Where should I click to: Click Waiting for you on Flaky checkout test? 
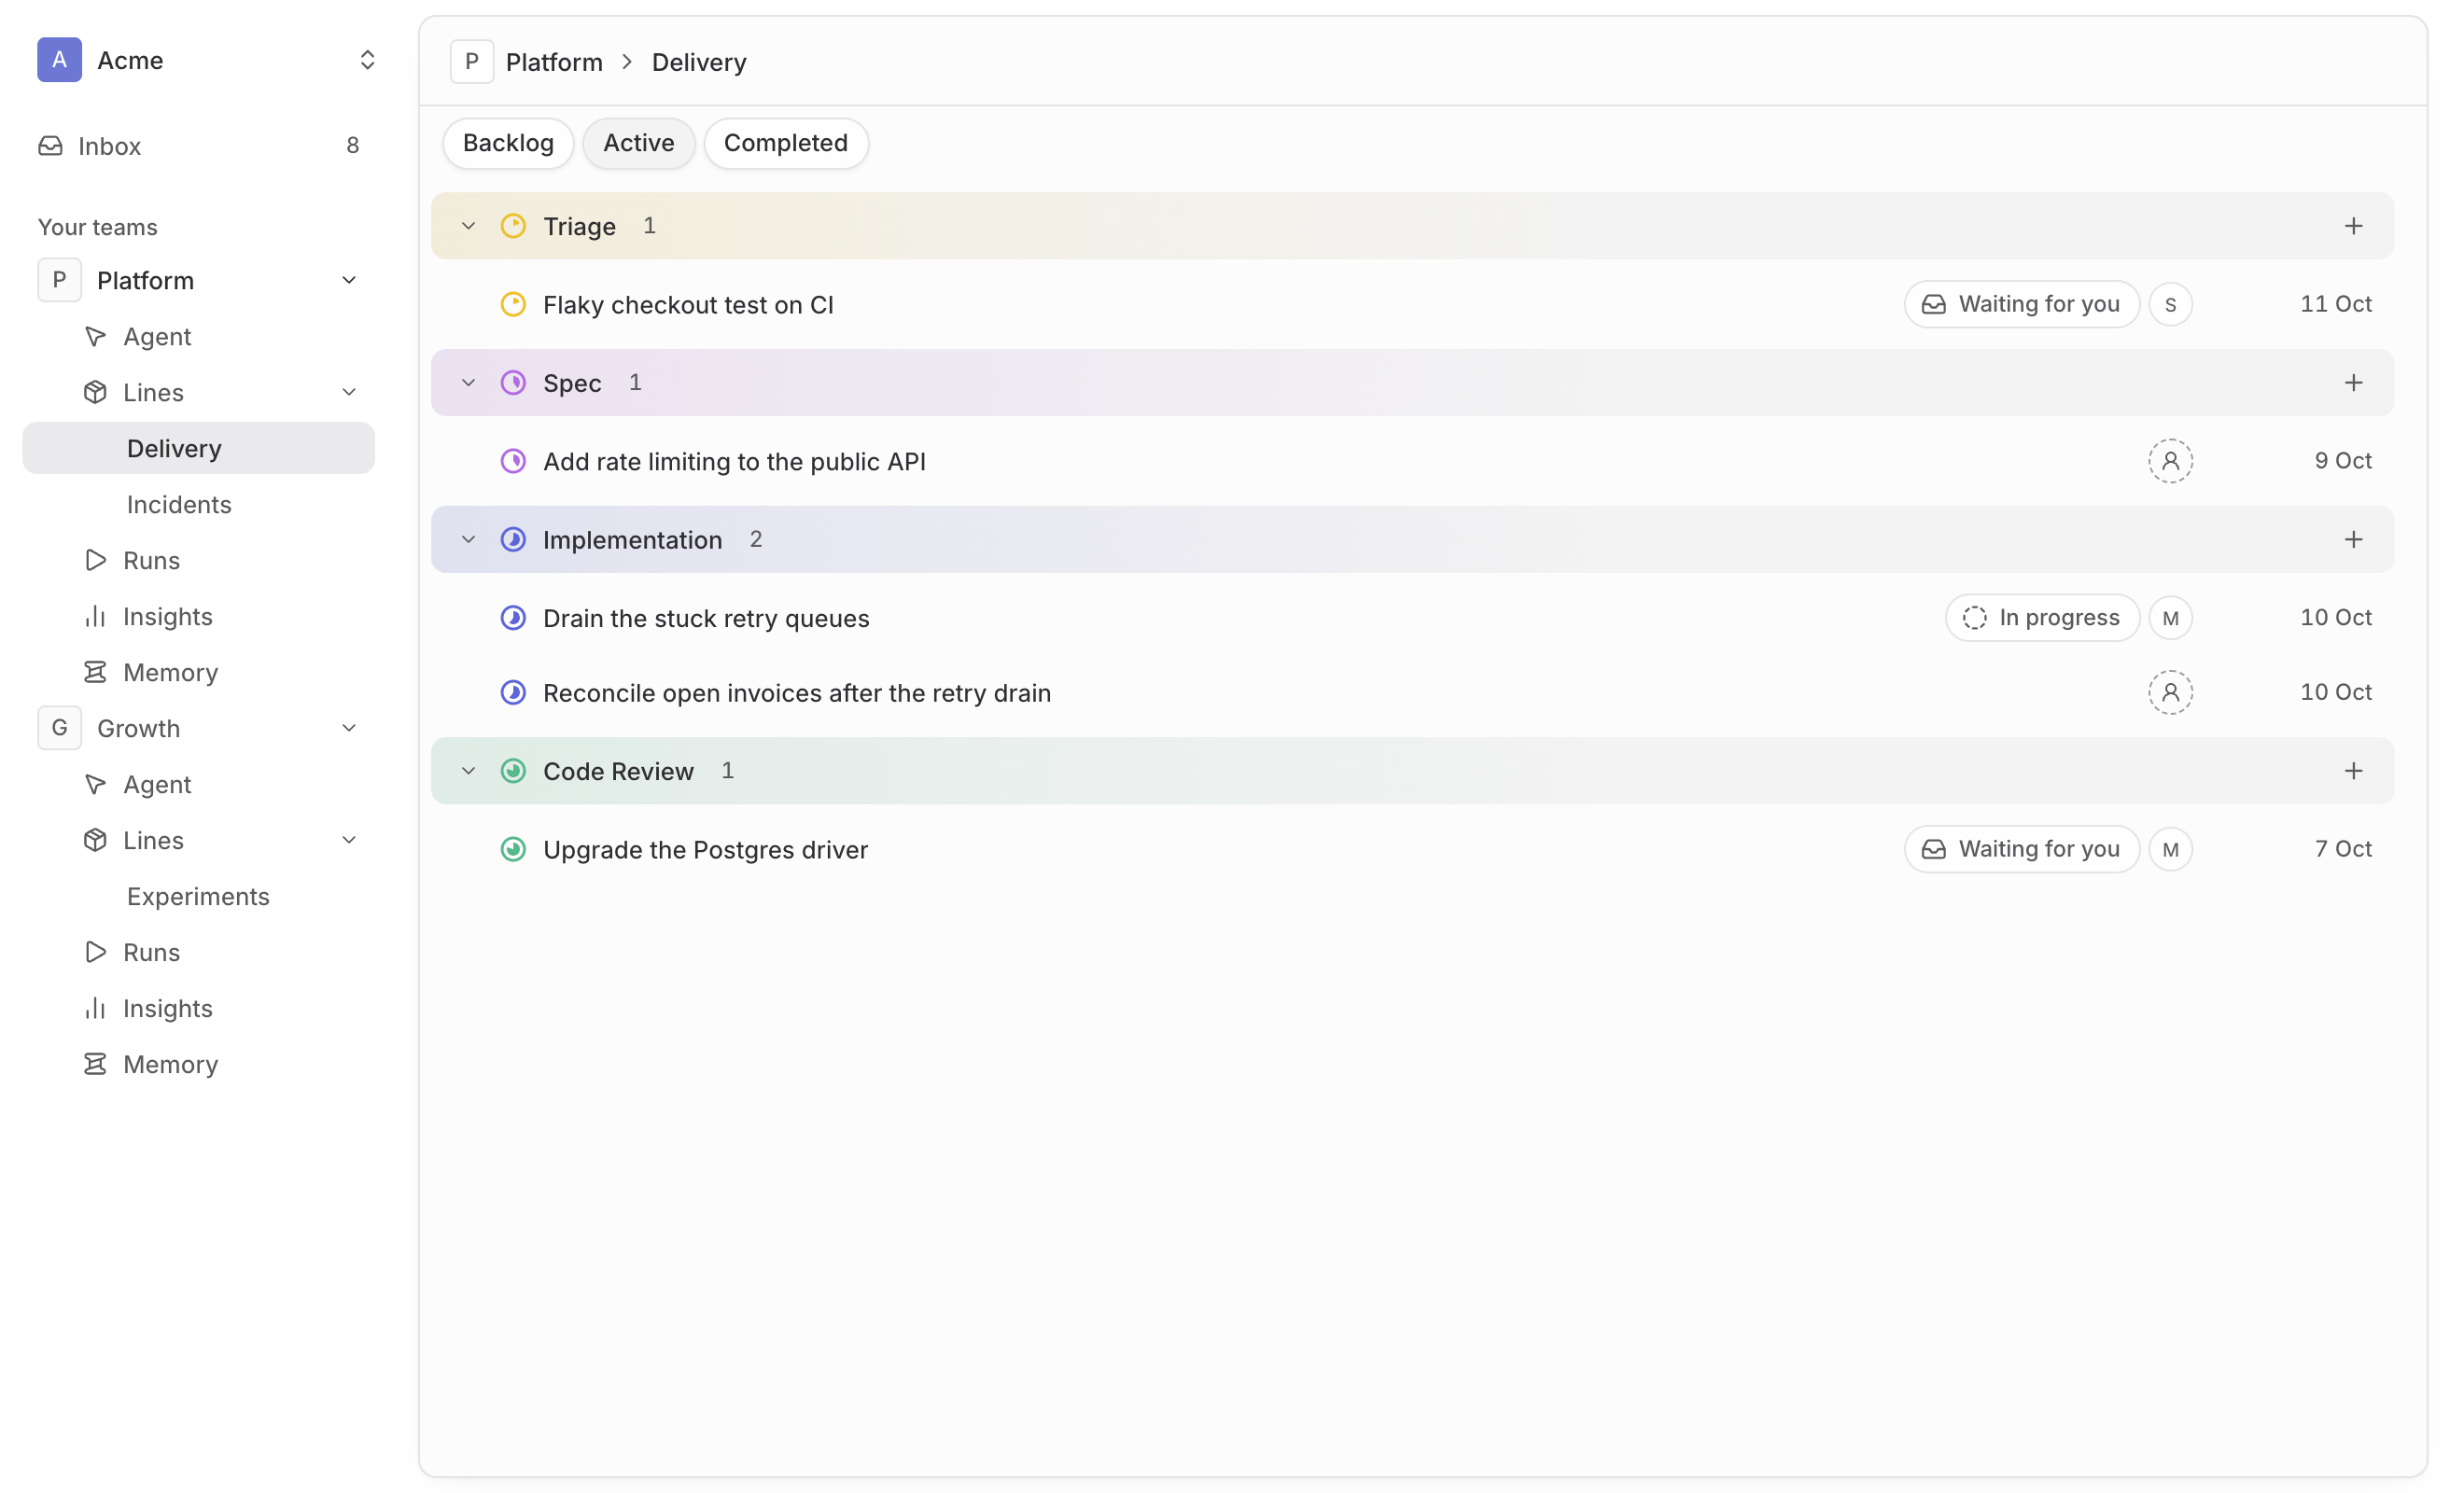[2021, 304]
